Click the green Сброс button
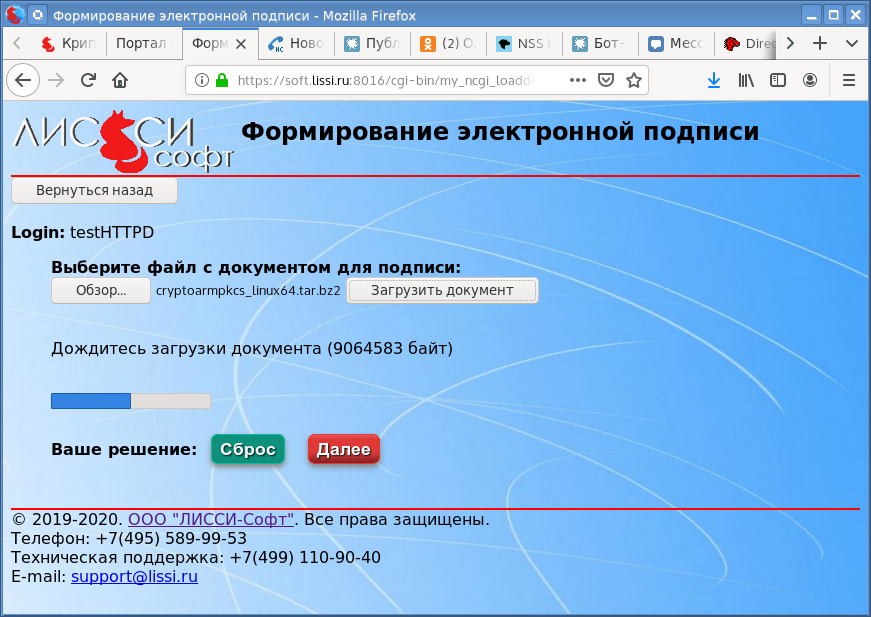871x617 pixels. (247, 450)
